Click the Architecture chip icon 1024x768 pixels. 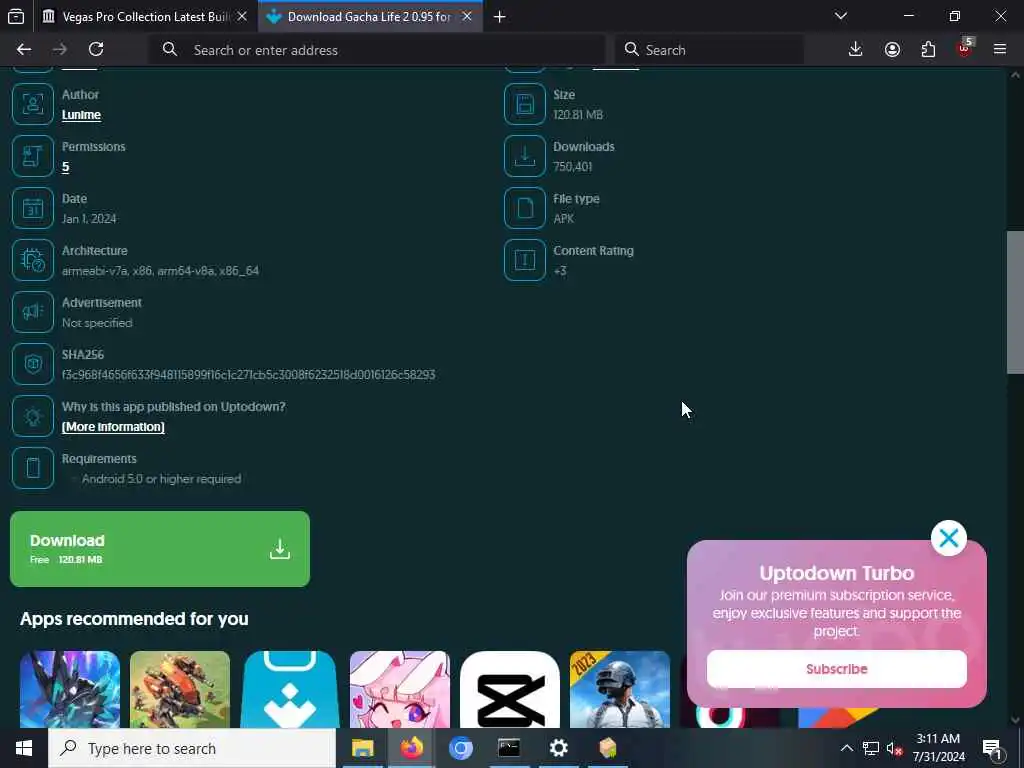pos(33,260)
